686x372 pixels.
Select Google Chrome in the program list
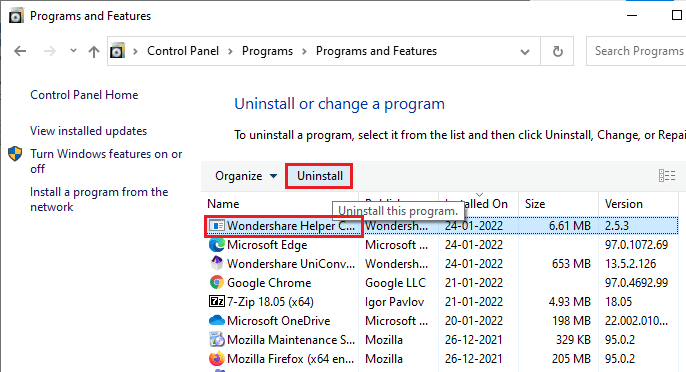click(x=269, y=283)
